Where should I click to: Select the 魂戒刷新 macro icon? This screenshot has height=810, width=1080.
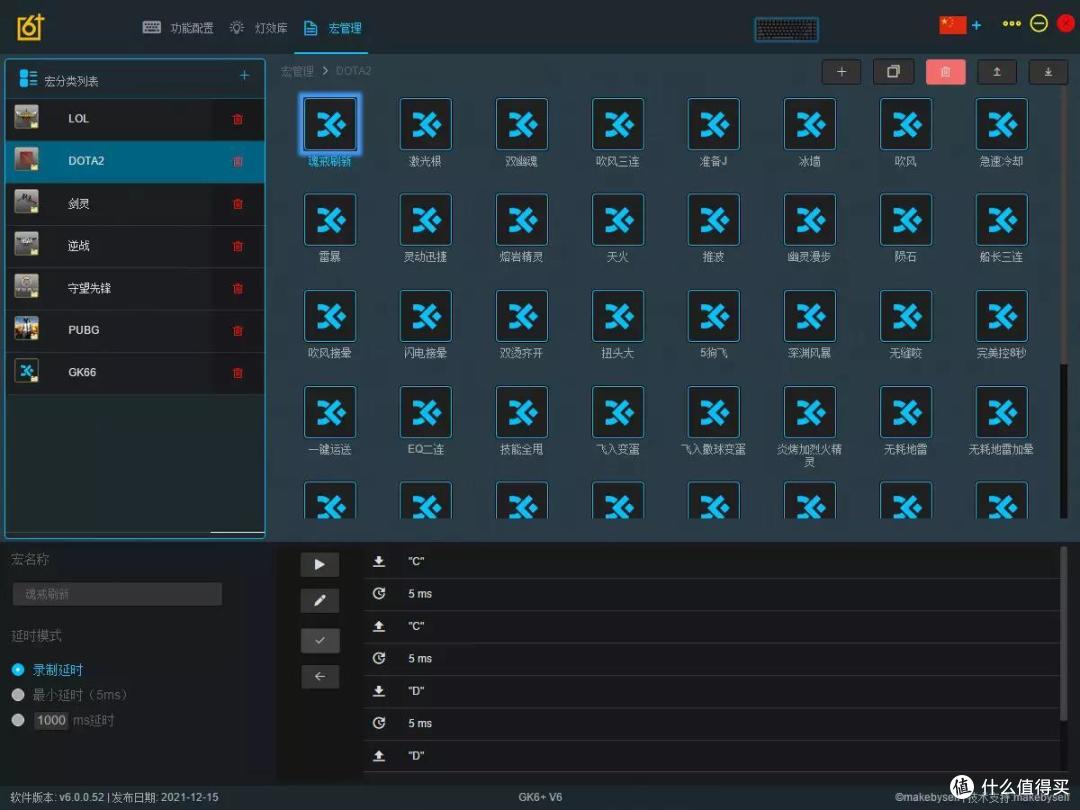(x=330, y=124)
